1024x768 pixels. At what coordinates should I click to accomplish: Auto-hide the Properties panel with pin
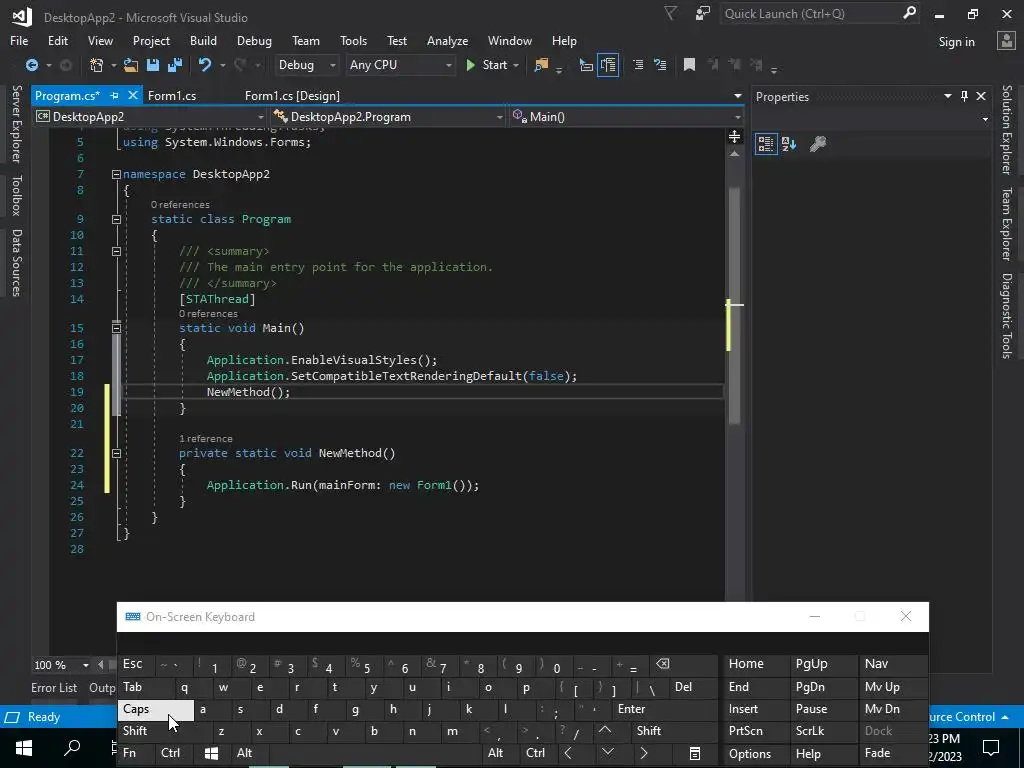(965, 96)
